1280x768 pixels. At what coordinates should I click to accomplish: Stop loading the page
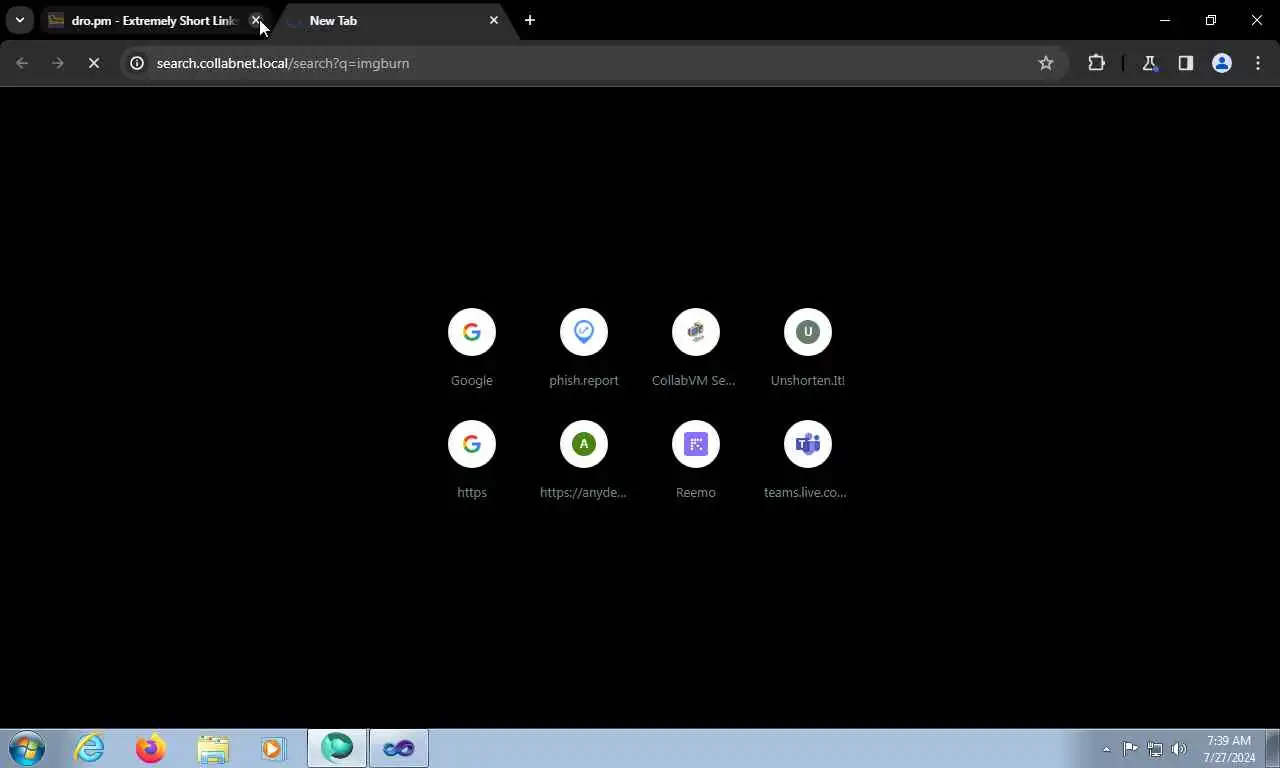coord(94,63)
